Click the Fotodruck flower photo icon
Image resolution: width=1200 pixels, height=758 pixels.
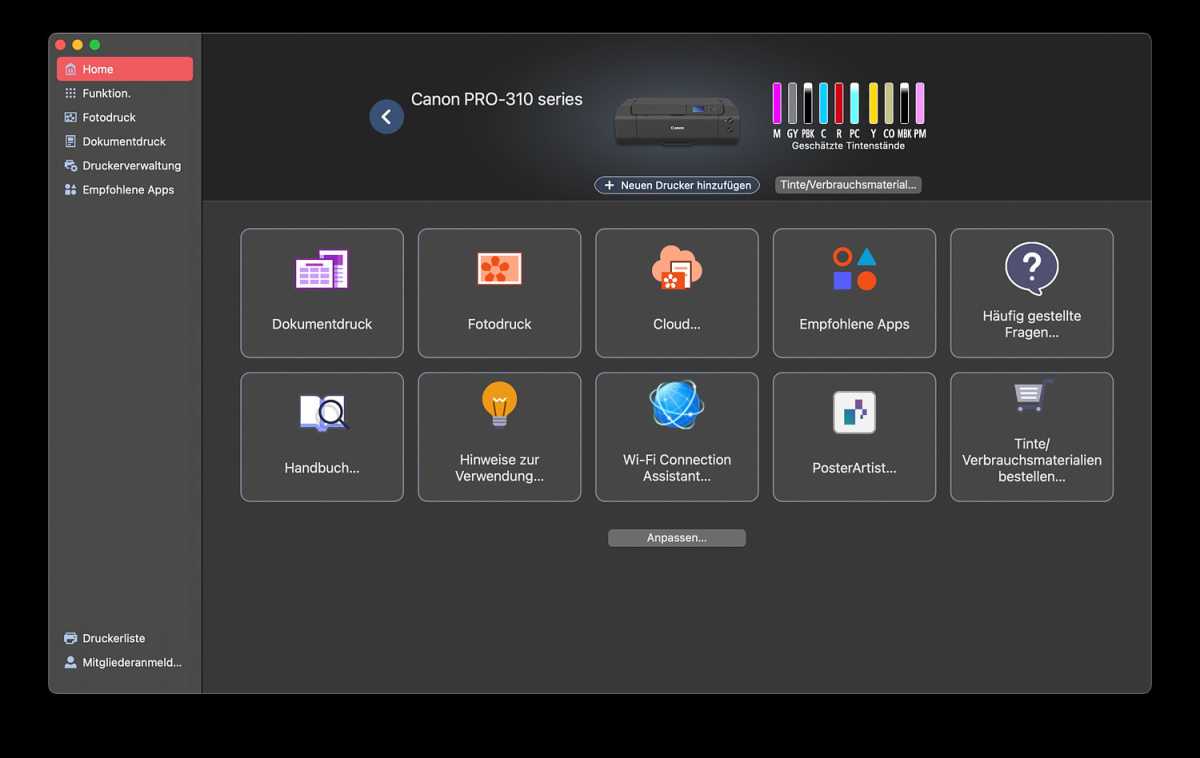[499, 268]
